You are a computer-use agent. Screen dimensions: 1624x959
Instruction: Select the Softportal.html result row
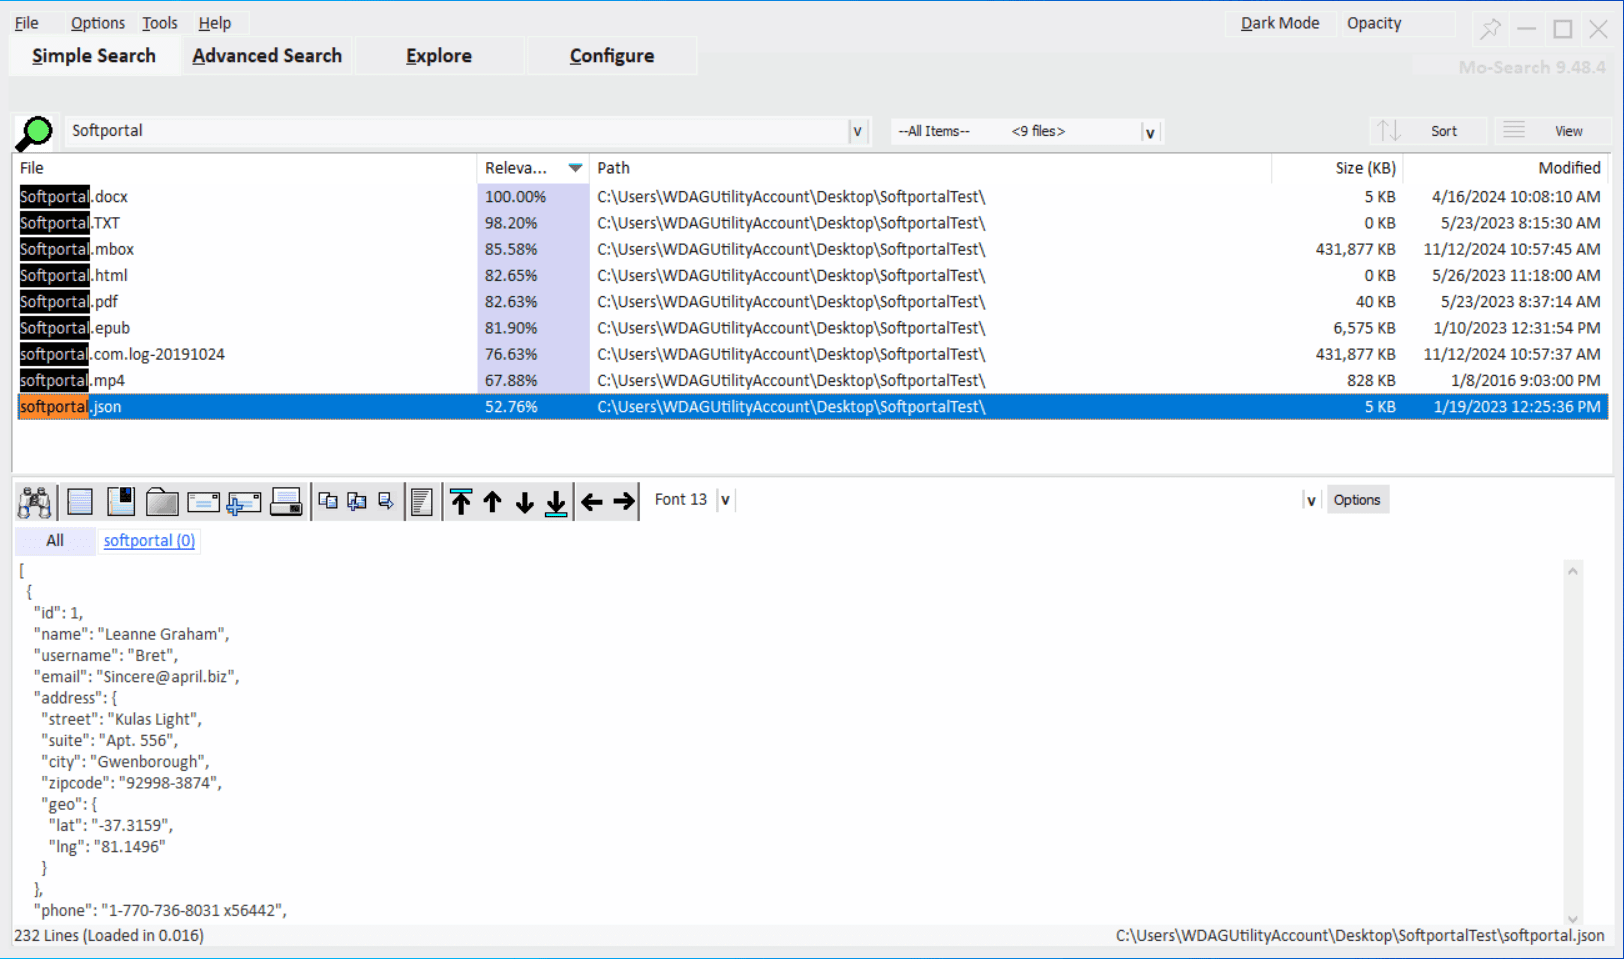tap(813, 275)
